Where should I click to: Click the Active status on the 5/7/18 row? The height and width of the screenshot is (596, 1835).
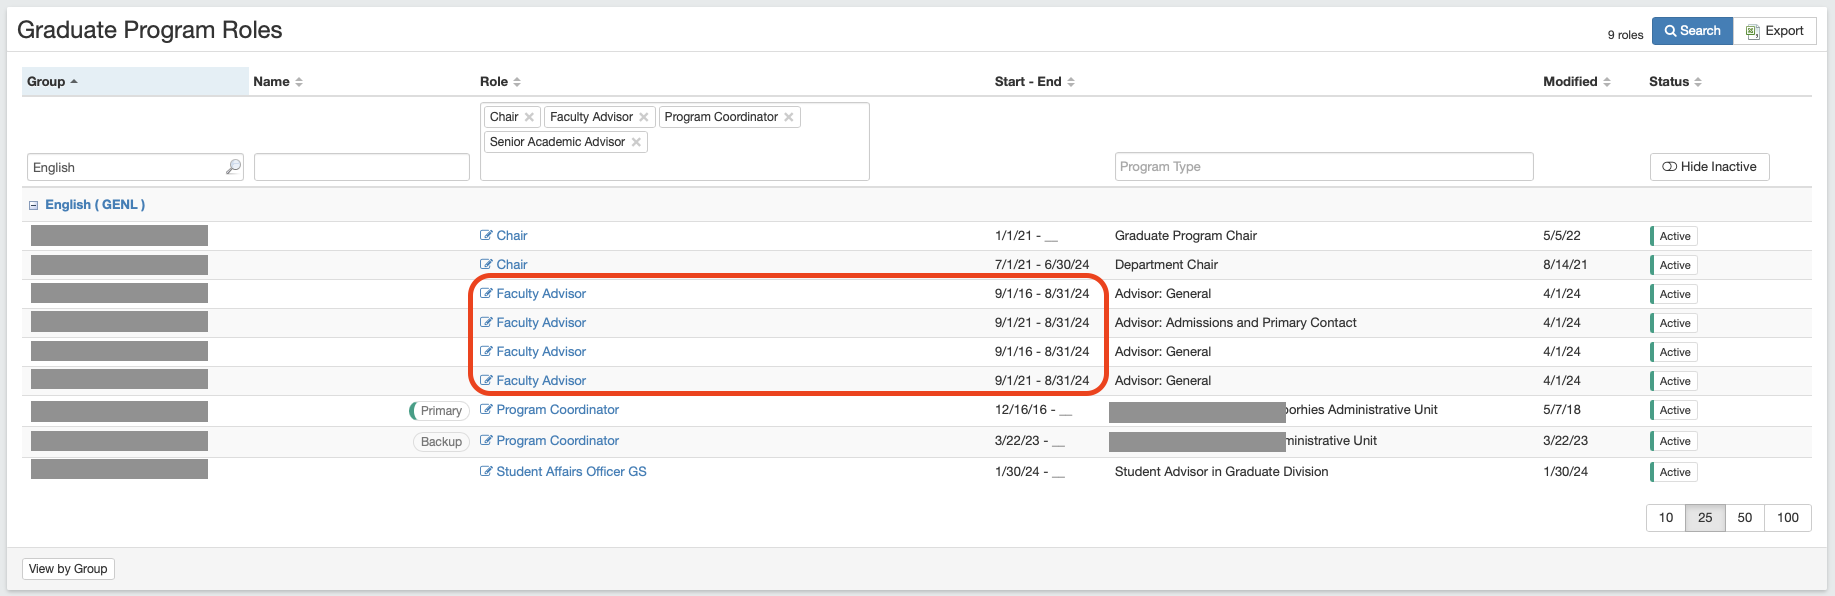tap(1674, 411)
